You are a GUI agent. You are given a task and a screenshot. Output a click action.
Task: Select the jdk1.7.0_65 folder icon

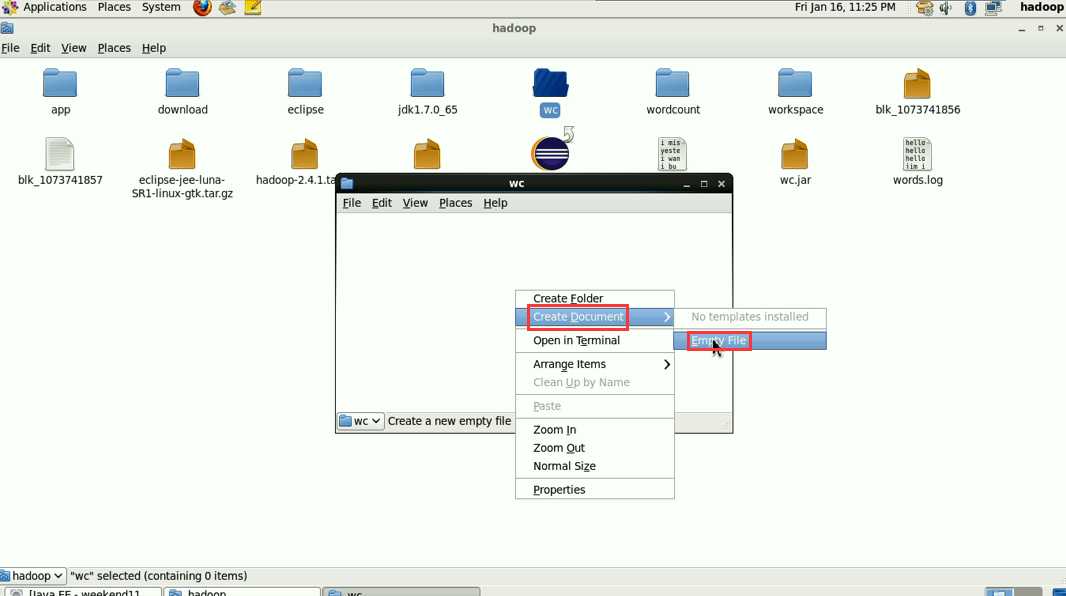coord(427,84)
